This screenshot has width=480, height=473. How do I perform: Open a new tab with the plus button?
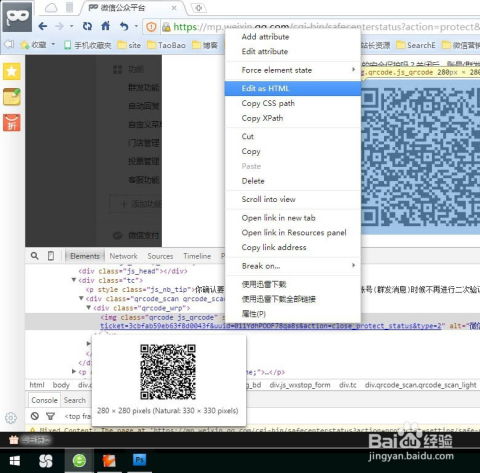point(199,8)
